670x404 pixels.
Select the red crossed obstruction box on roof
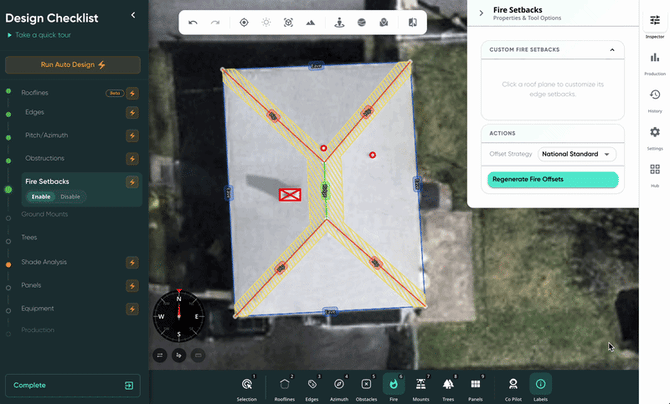[290, 195]
